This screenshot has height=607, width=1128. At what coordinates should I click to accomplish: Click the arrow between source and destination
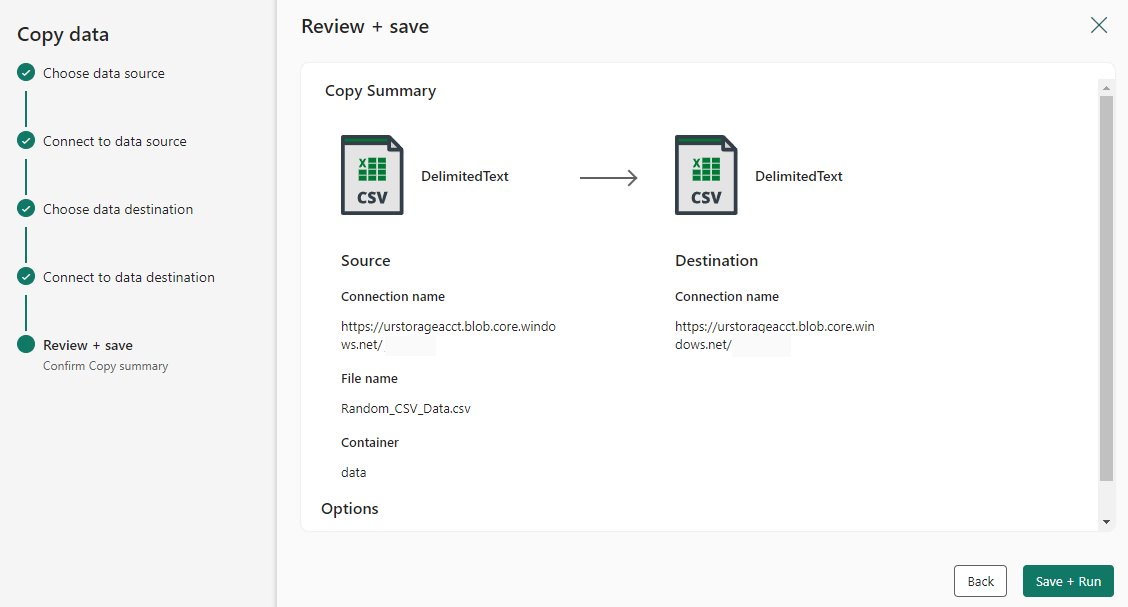pyautogui.click(x=609, y=178)
